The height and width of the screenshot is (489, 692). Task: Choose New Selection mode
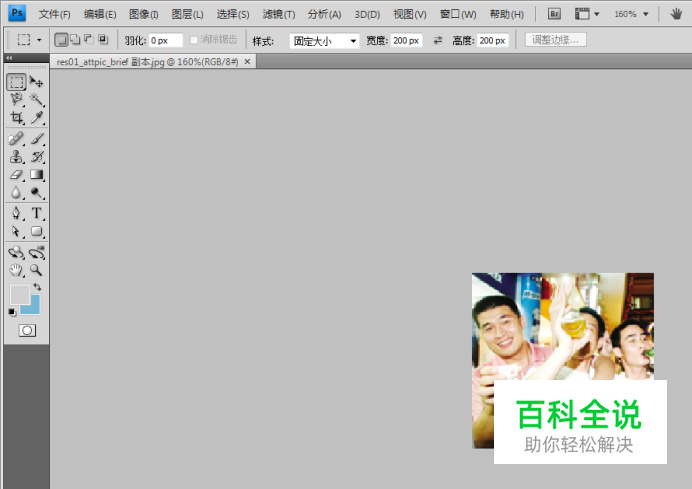click(x=61, y=40)
